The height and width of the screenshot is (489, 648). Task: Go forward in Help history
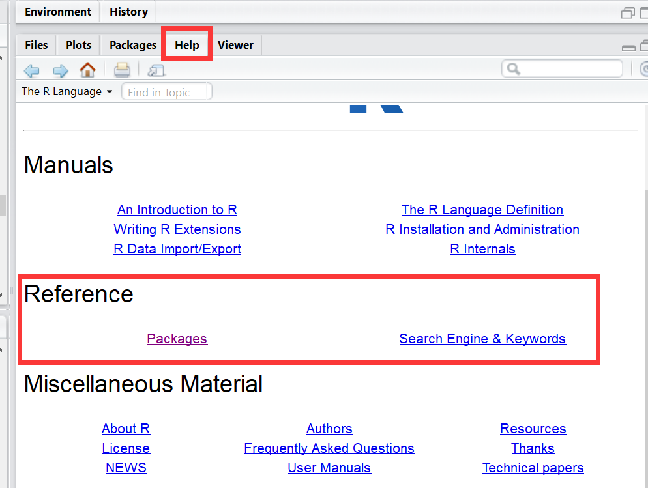tap(60, 71)
